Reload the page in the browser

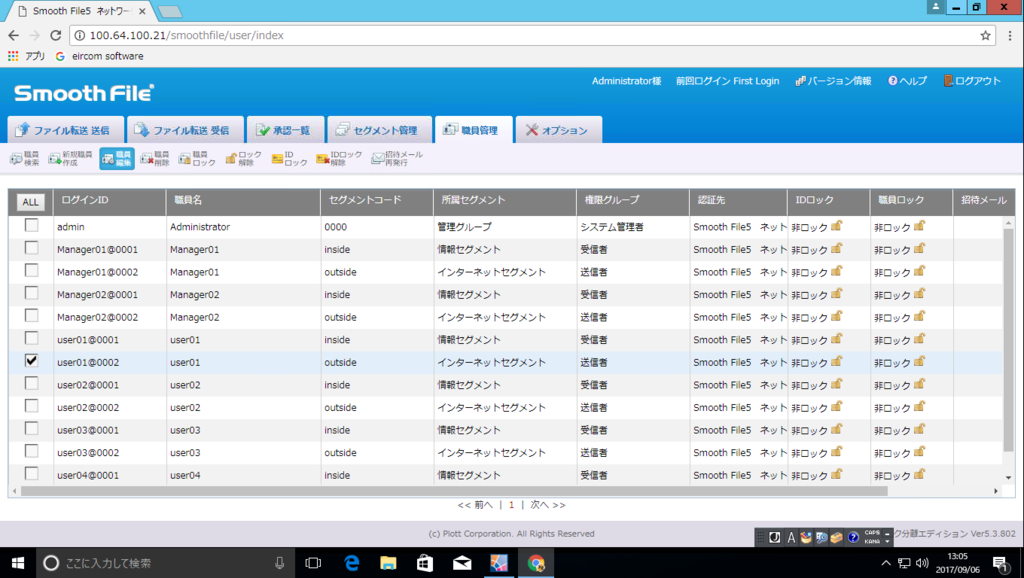[x=56, y=35]
